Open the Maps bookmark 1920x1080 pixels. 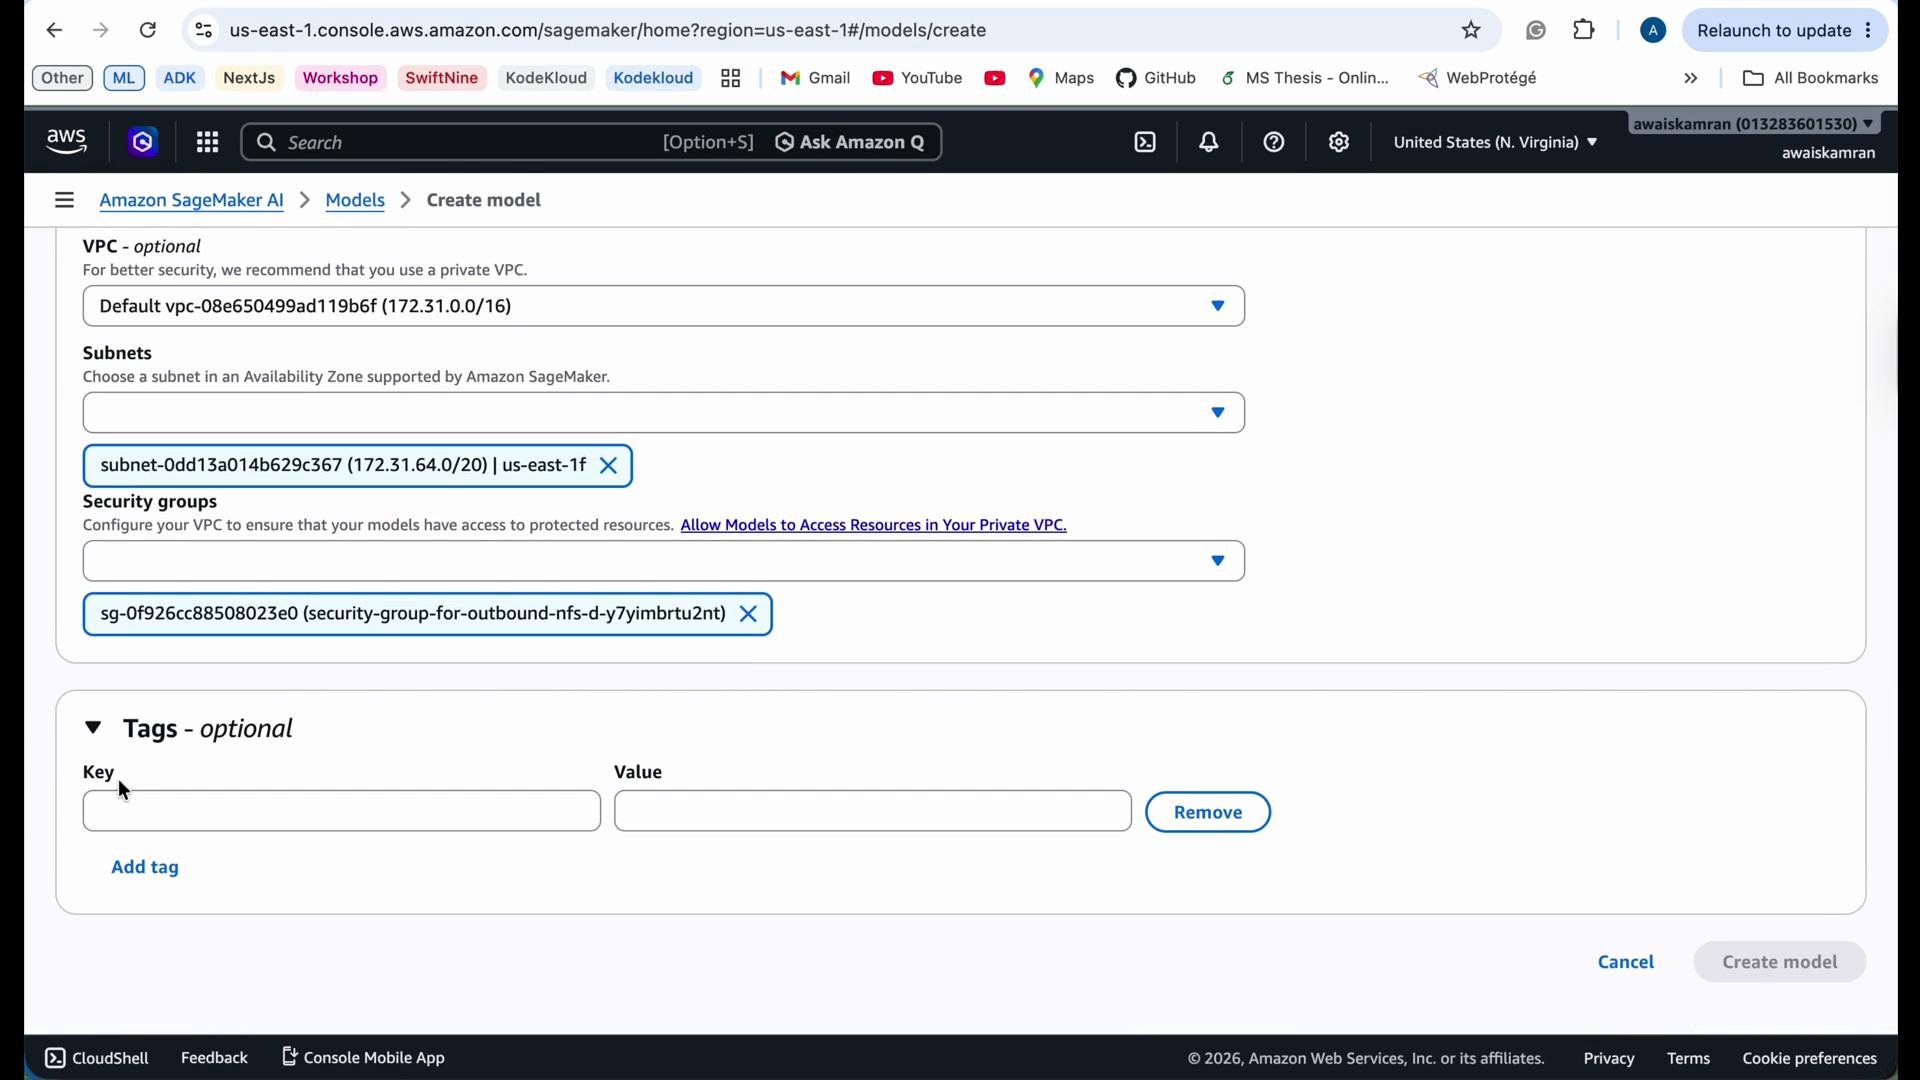tap(1062, 78)
